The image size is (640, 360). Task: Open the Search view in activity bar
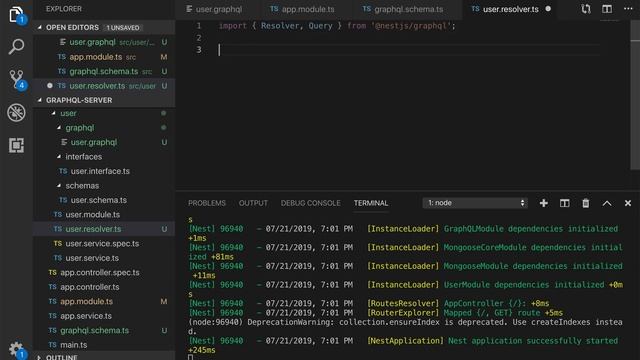(x=16, y=47)
